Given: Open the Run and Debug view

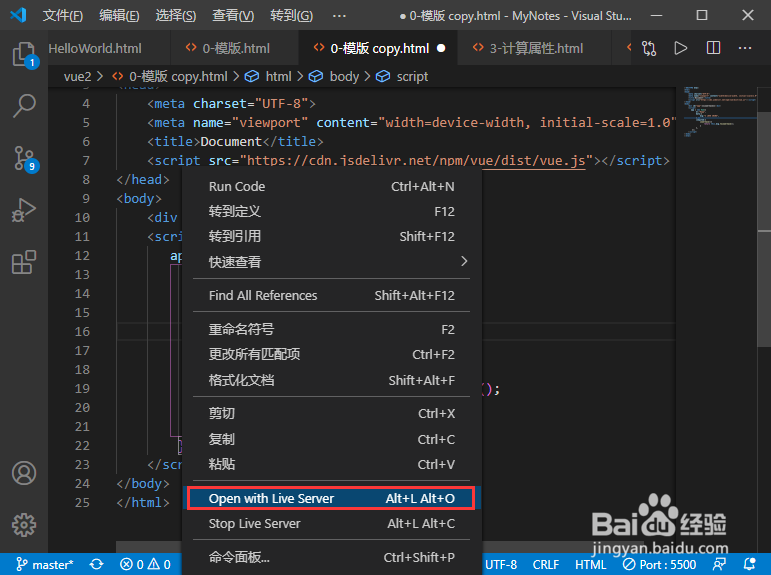Looking at the screenshot, I should pyautogui.click(x=24, y=211).
